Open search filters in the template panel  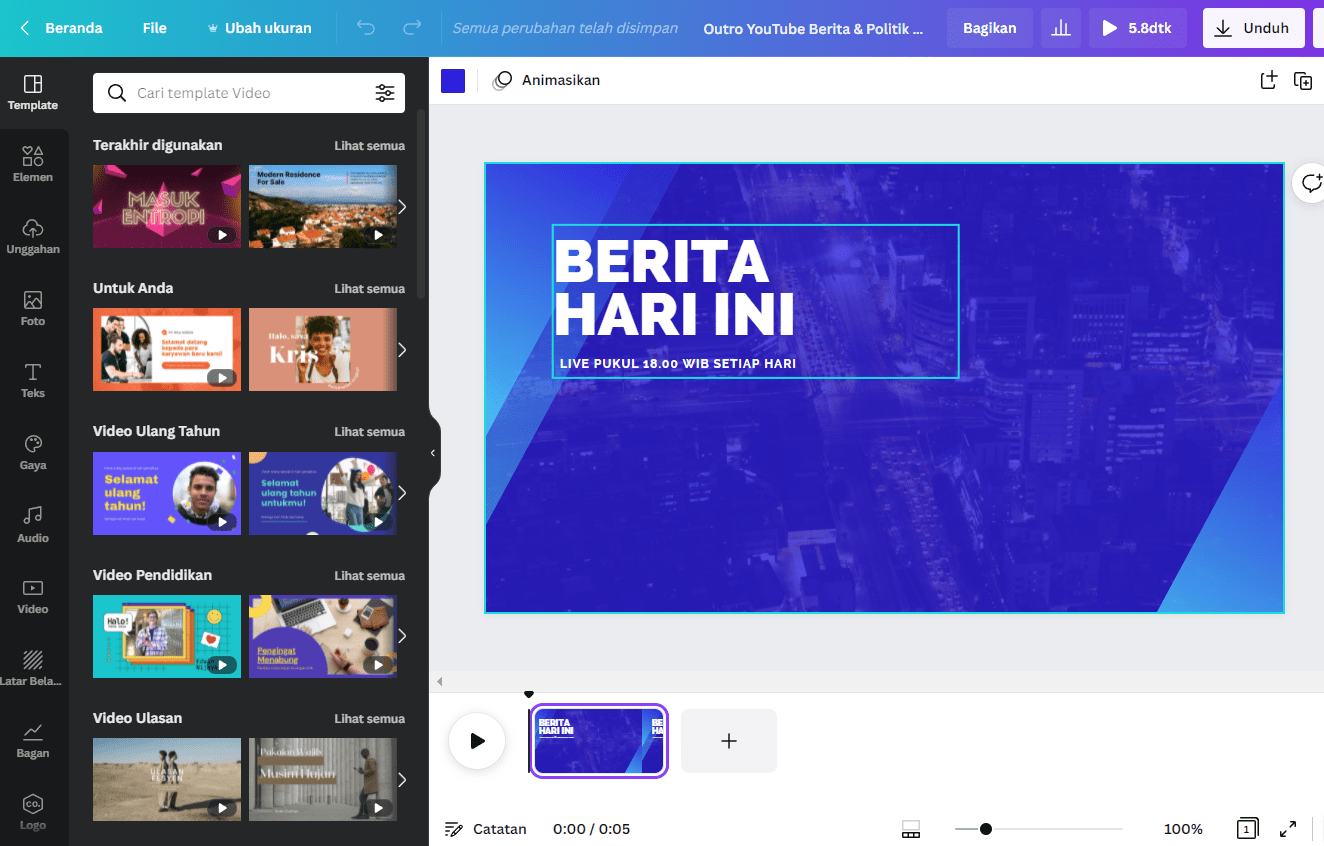385,92
